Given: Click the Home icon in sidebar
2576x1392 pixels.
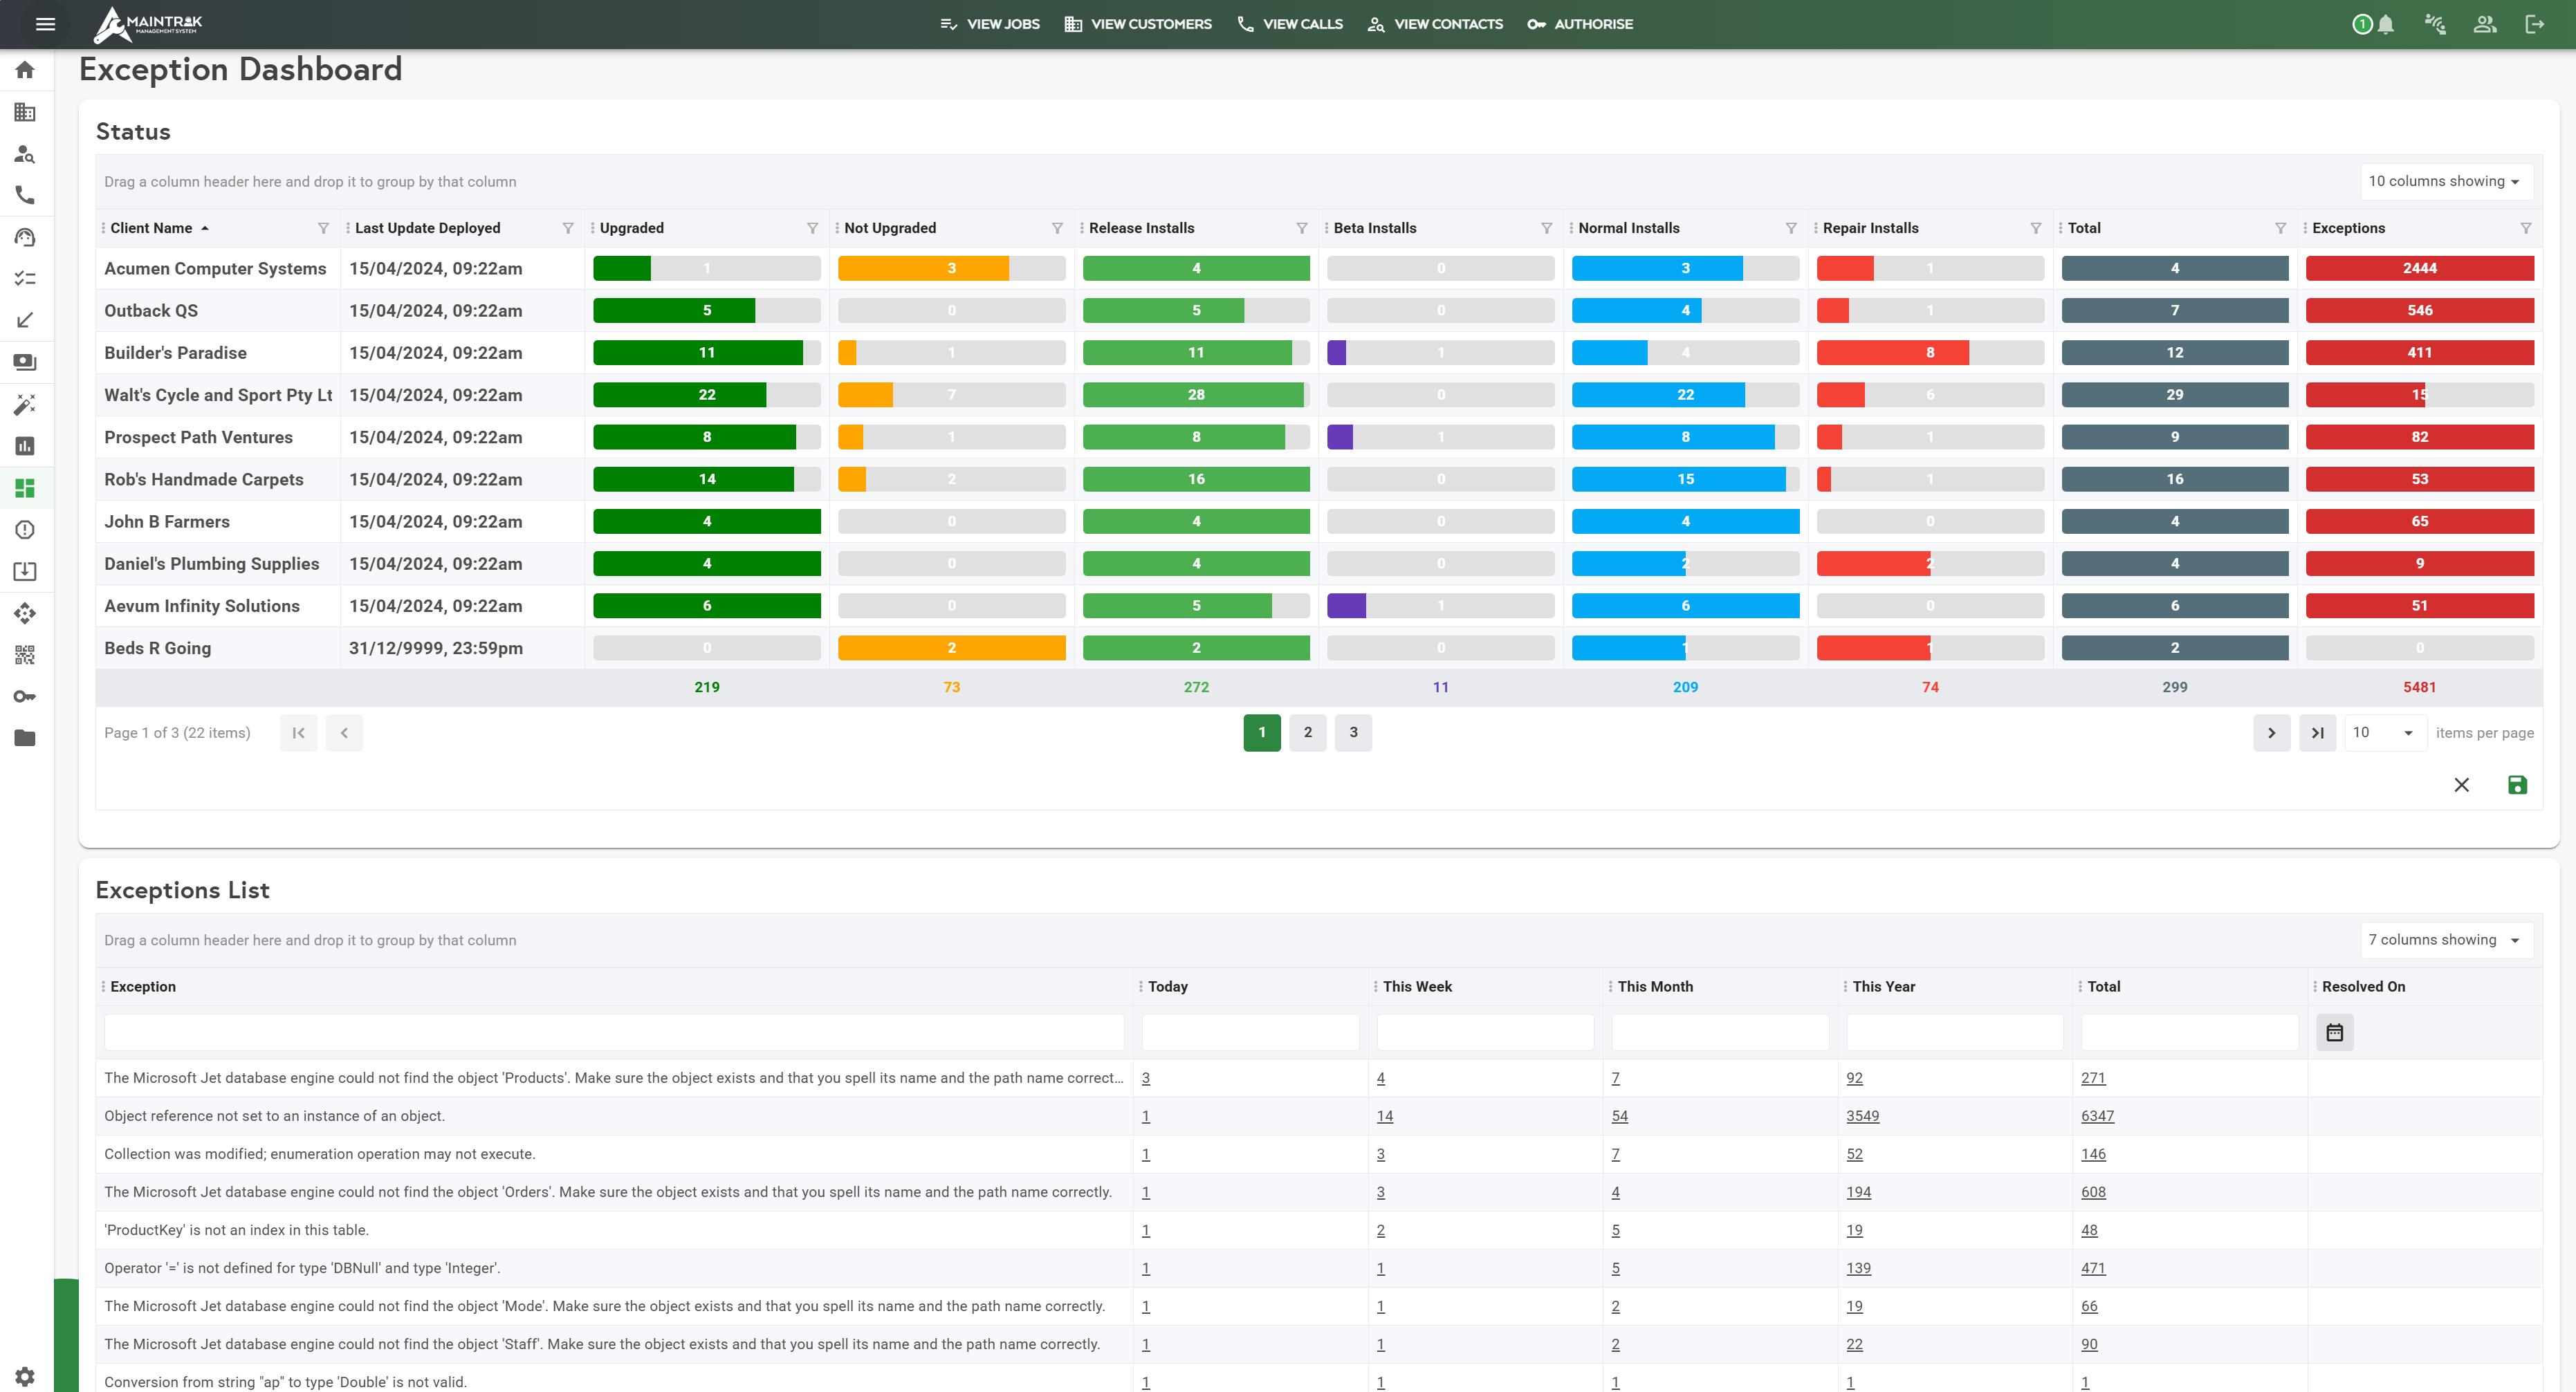Looking at the screenshot, I should point(25,70).
